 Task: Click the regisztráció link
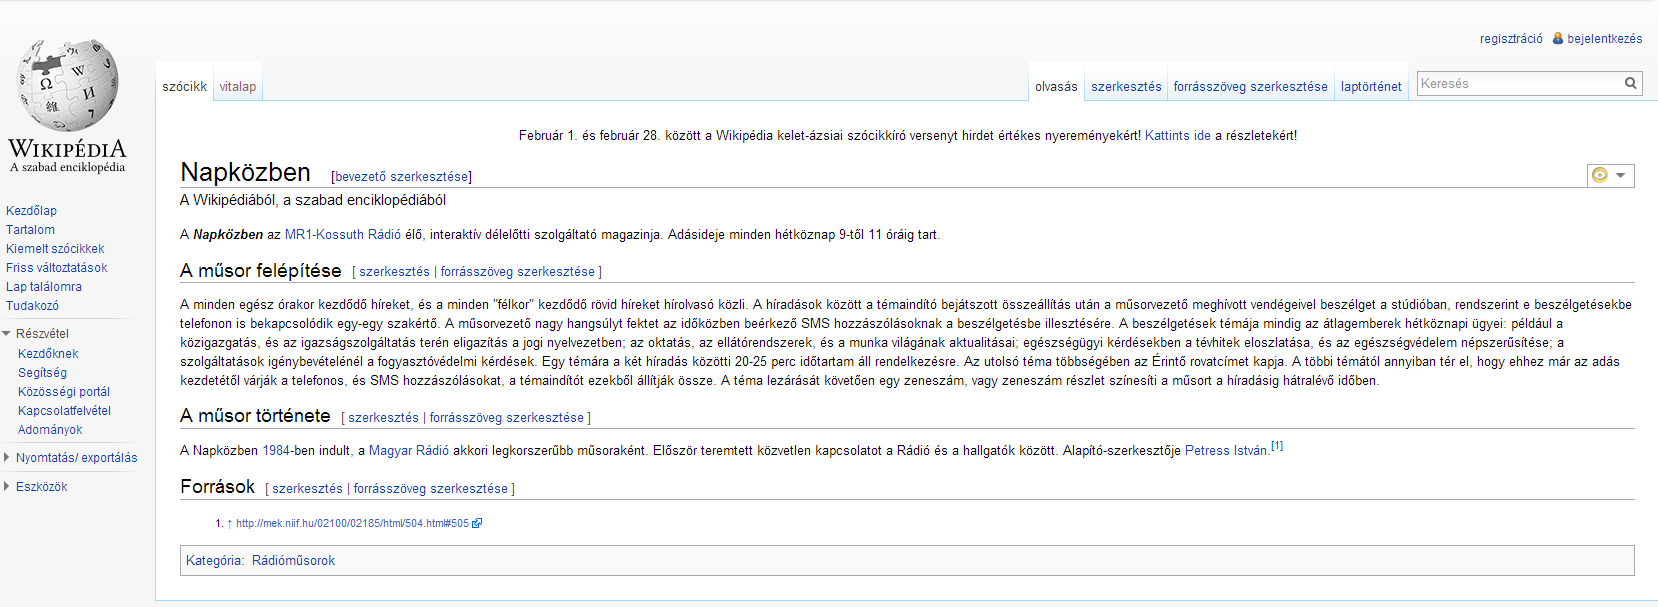1511,39
